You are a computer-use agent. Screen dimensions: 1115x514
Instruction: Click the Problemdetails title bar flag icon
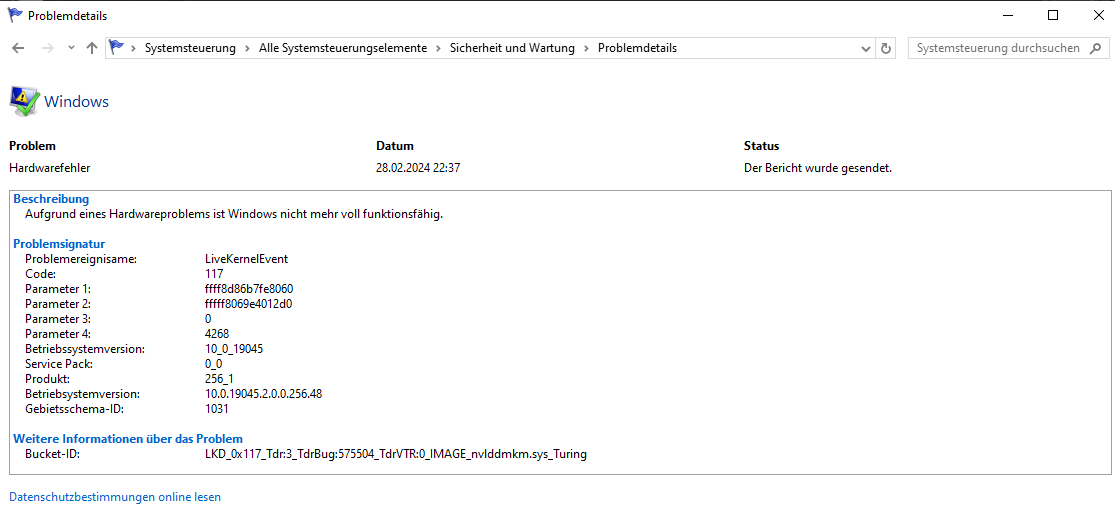pyautogui.click(x=14, y=15)
